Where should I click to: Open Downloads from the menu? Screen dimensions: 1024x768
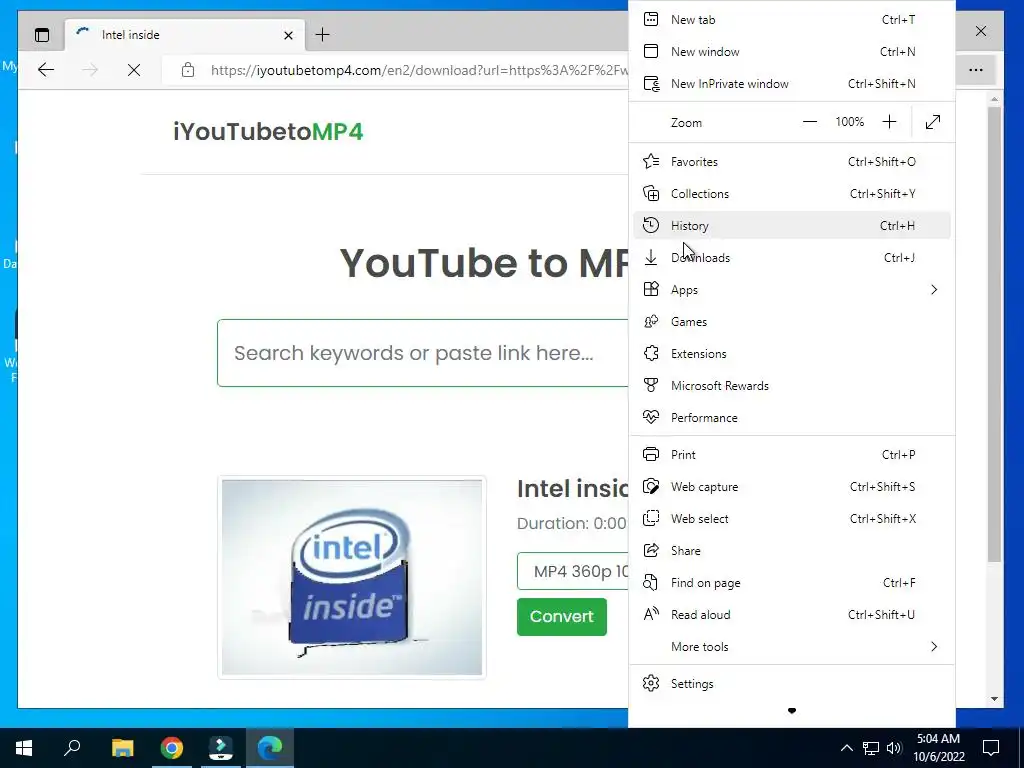792,257
